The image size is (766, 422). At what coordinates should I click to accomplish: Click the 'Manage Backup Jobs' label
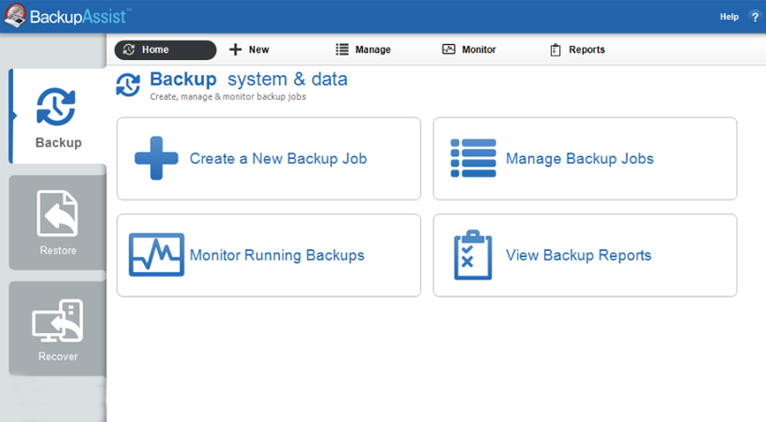(x=579, y=158)
